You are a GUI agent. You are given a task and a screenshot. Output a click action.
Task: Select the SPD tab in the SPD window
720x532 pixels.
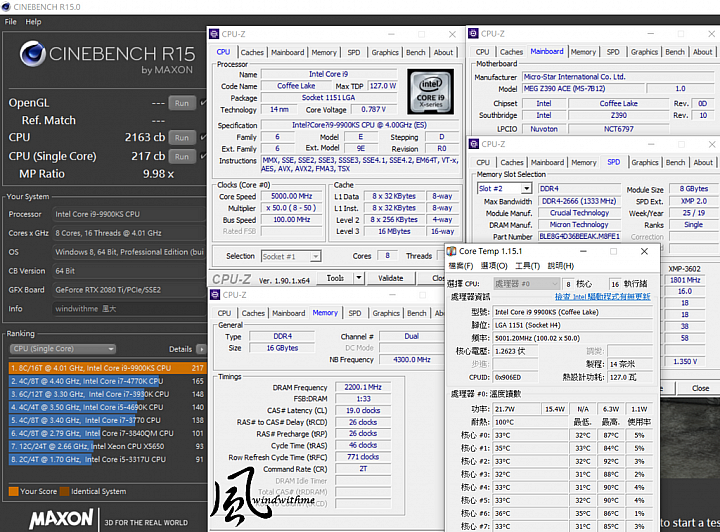point(613,162)
